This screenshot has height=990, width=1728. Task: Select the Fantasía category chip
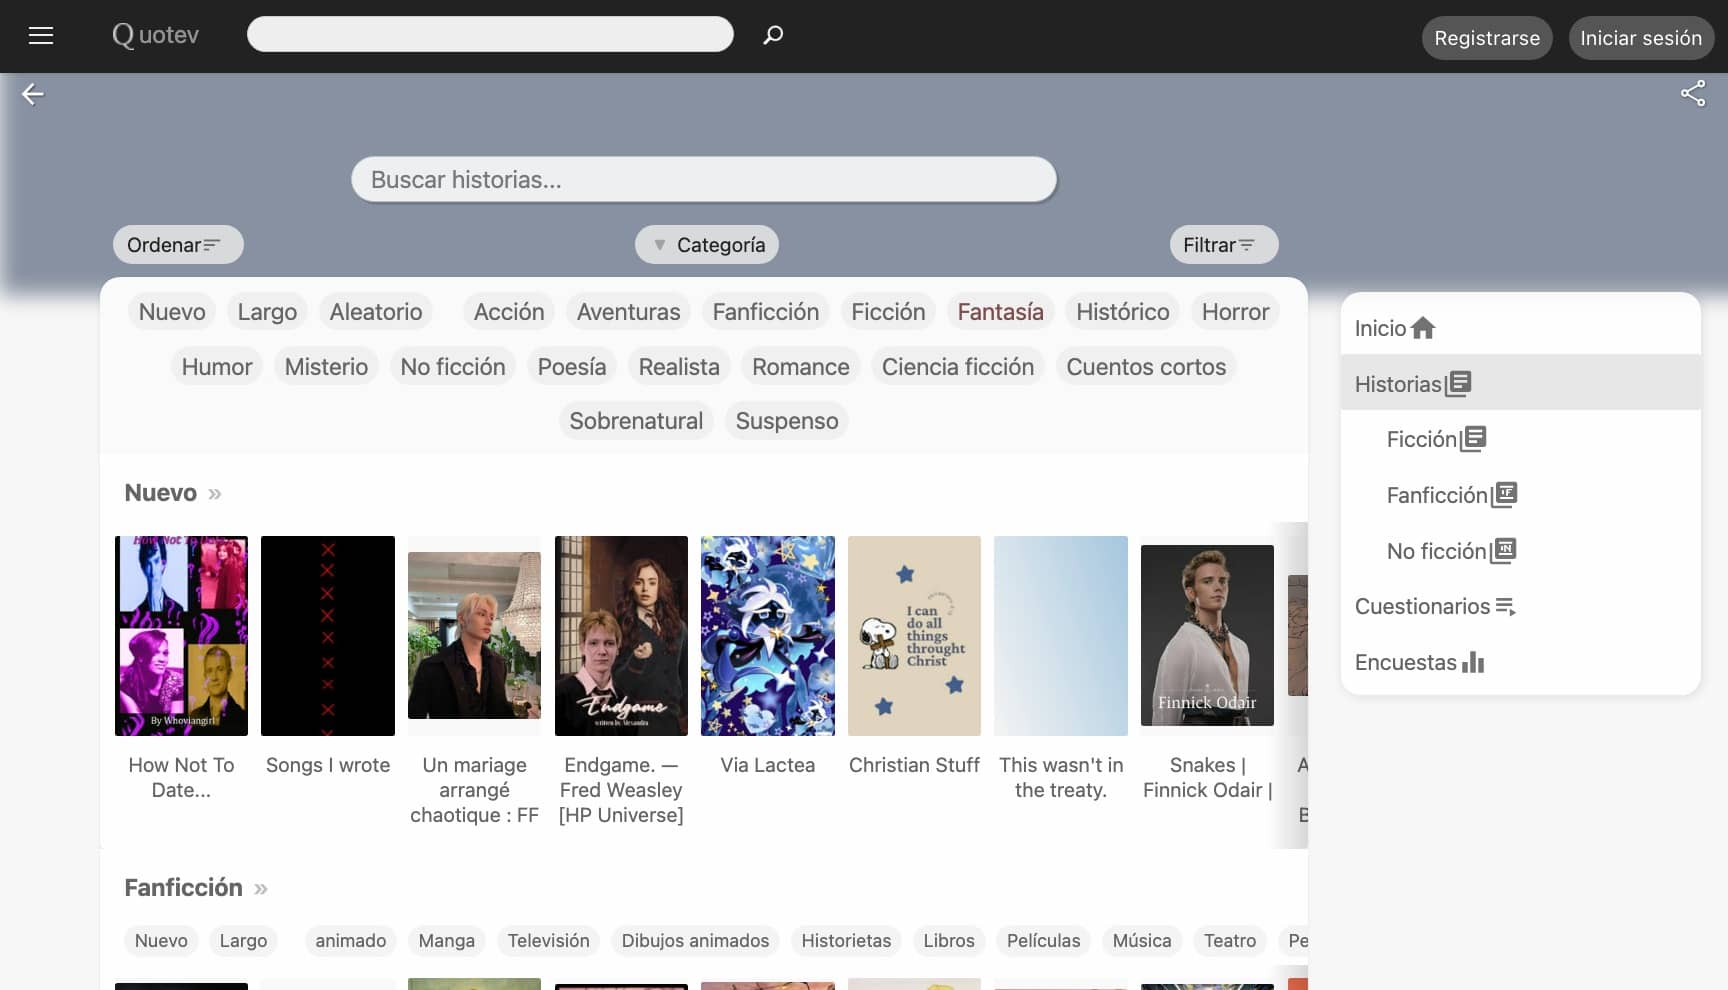1000,312
